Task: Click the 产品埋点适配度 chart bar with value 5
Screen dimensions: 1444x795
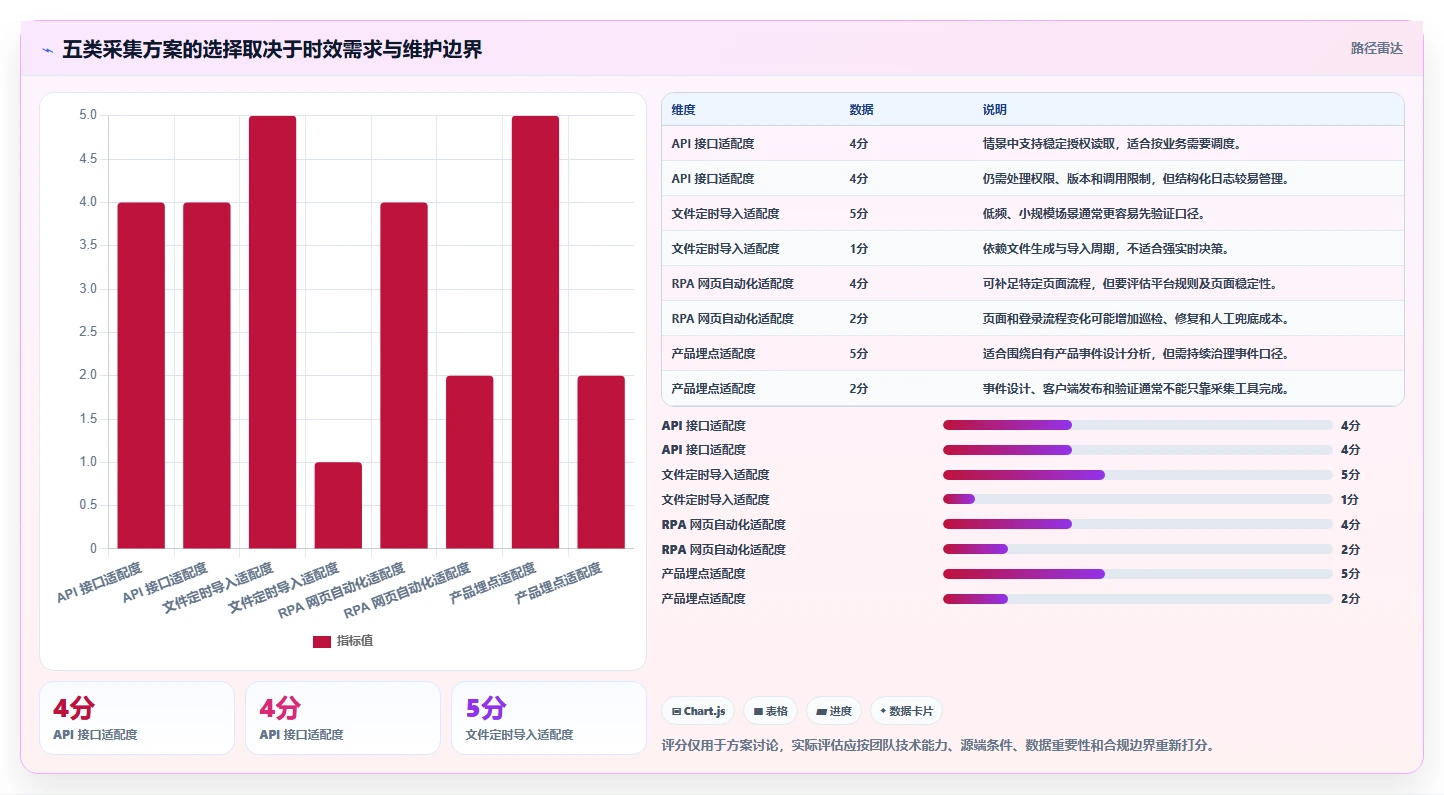Action: pos(535,332)
